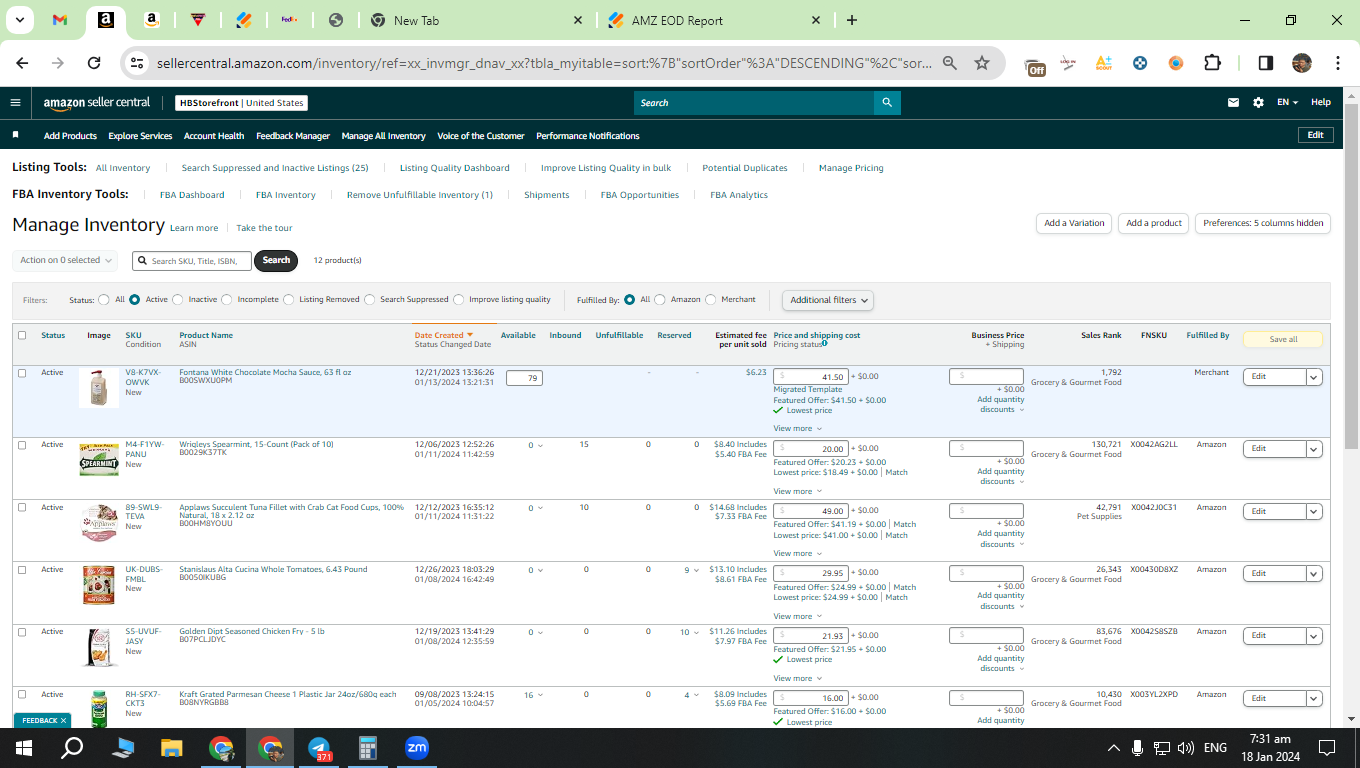Close the FEEDBACK widget with its X
The width and height of the screenshot is (1360, 768).
(x=63, y=720)
